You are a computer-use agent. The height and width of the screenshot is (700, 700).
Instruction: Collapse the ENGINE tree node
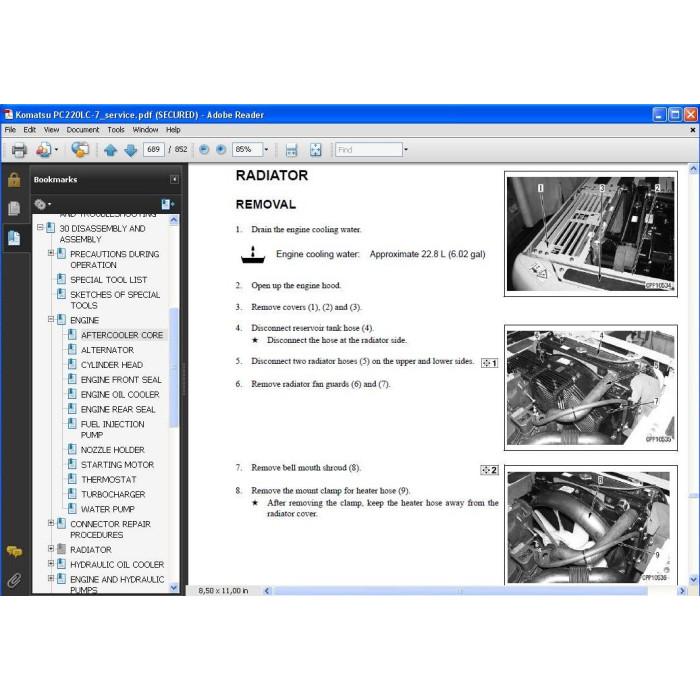click(51, 319)
